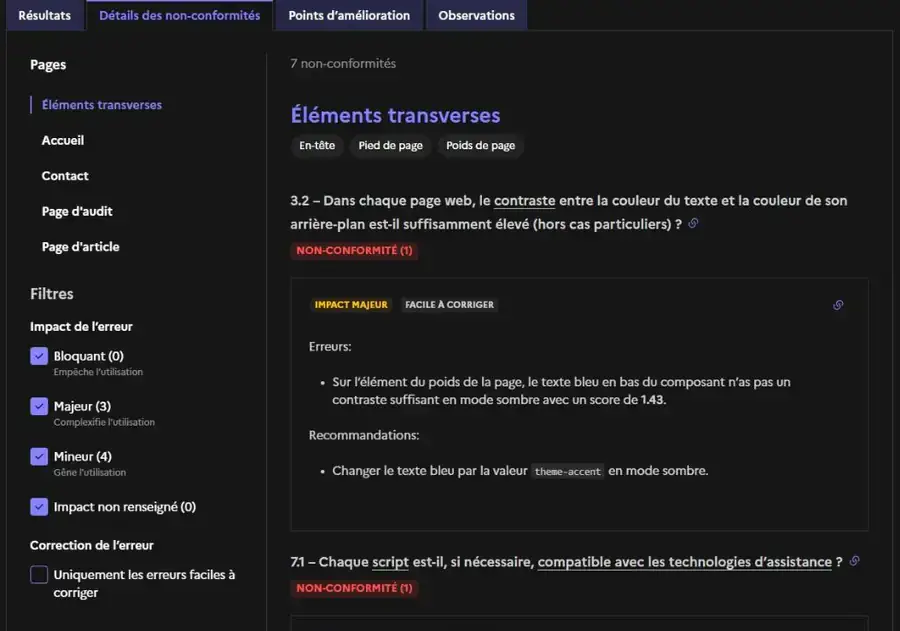Follow compatible avec les technologies d'assistance link
The width and height of the screenshot is (900, 631).
click(x=685, y=562)
